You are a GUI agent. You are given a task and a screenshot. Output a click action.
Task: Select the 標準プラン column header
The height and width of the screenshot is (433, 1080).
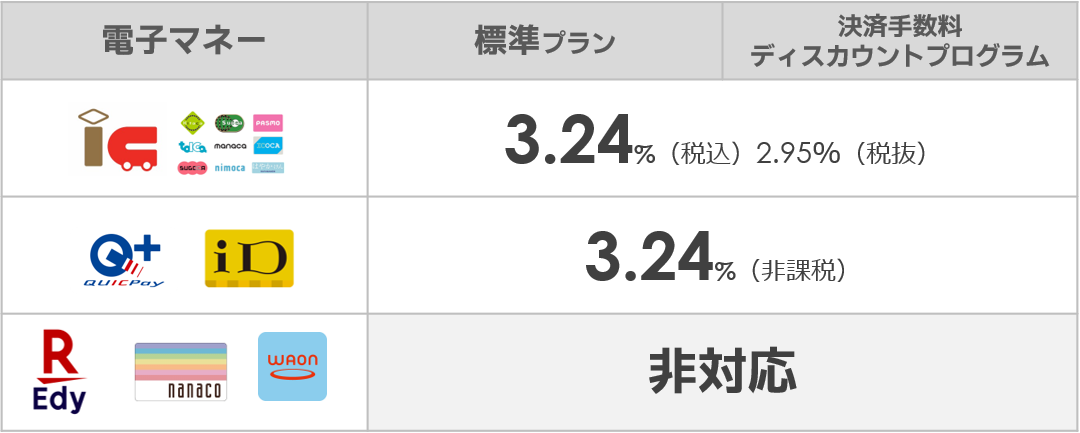click(545, 41)
